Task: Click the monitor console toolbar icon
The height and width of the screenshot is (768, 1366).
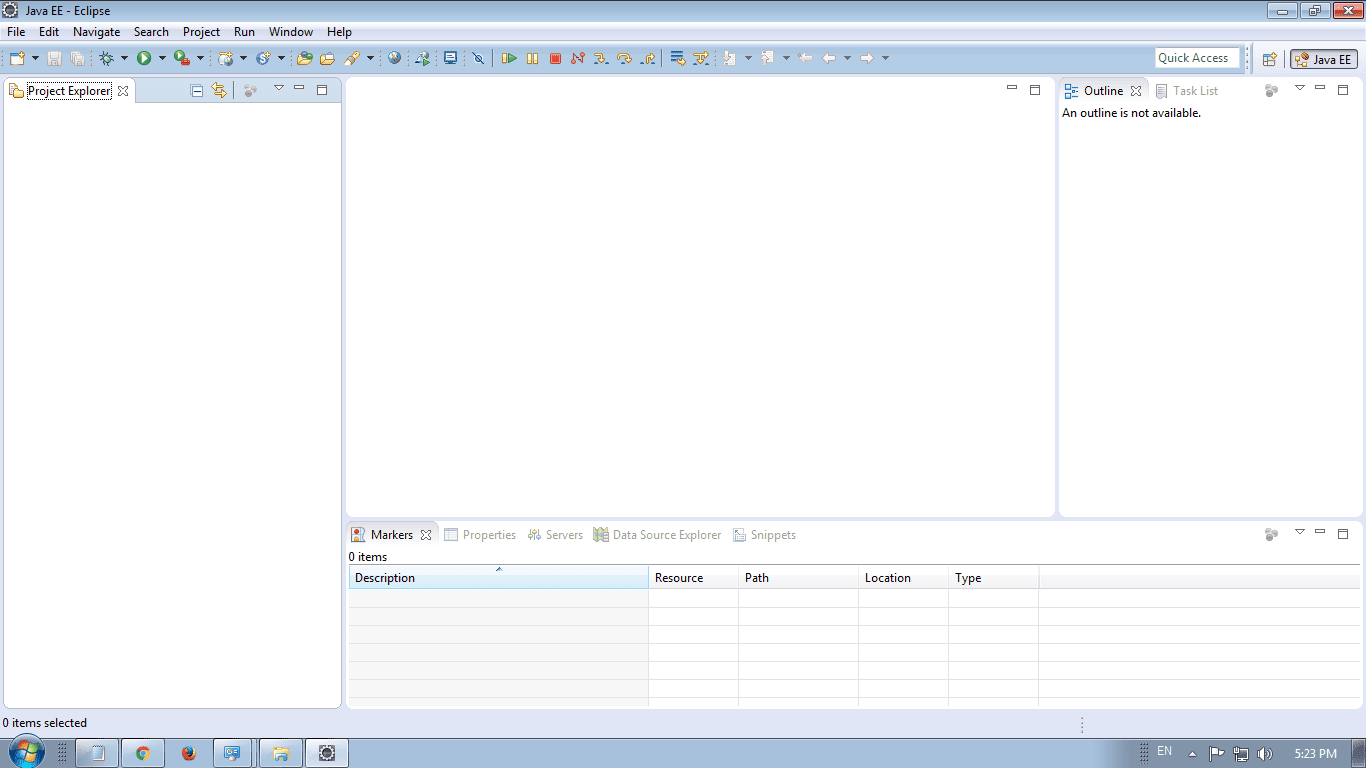Action: [451, 58]
